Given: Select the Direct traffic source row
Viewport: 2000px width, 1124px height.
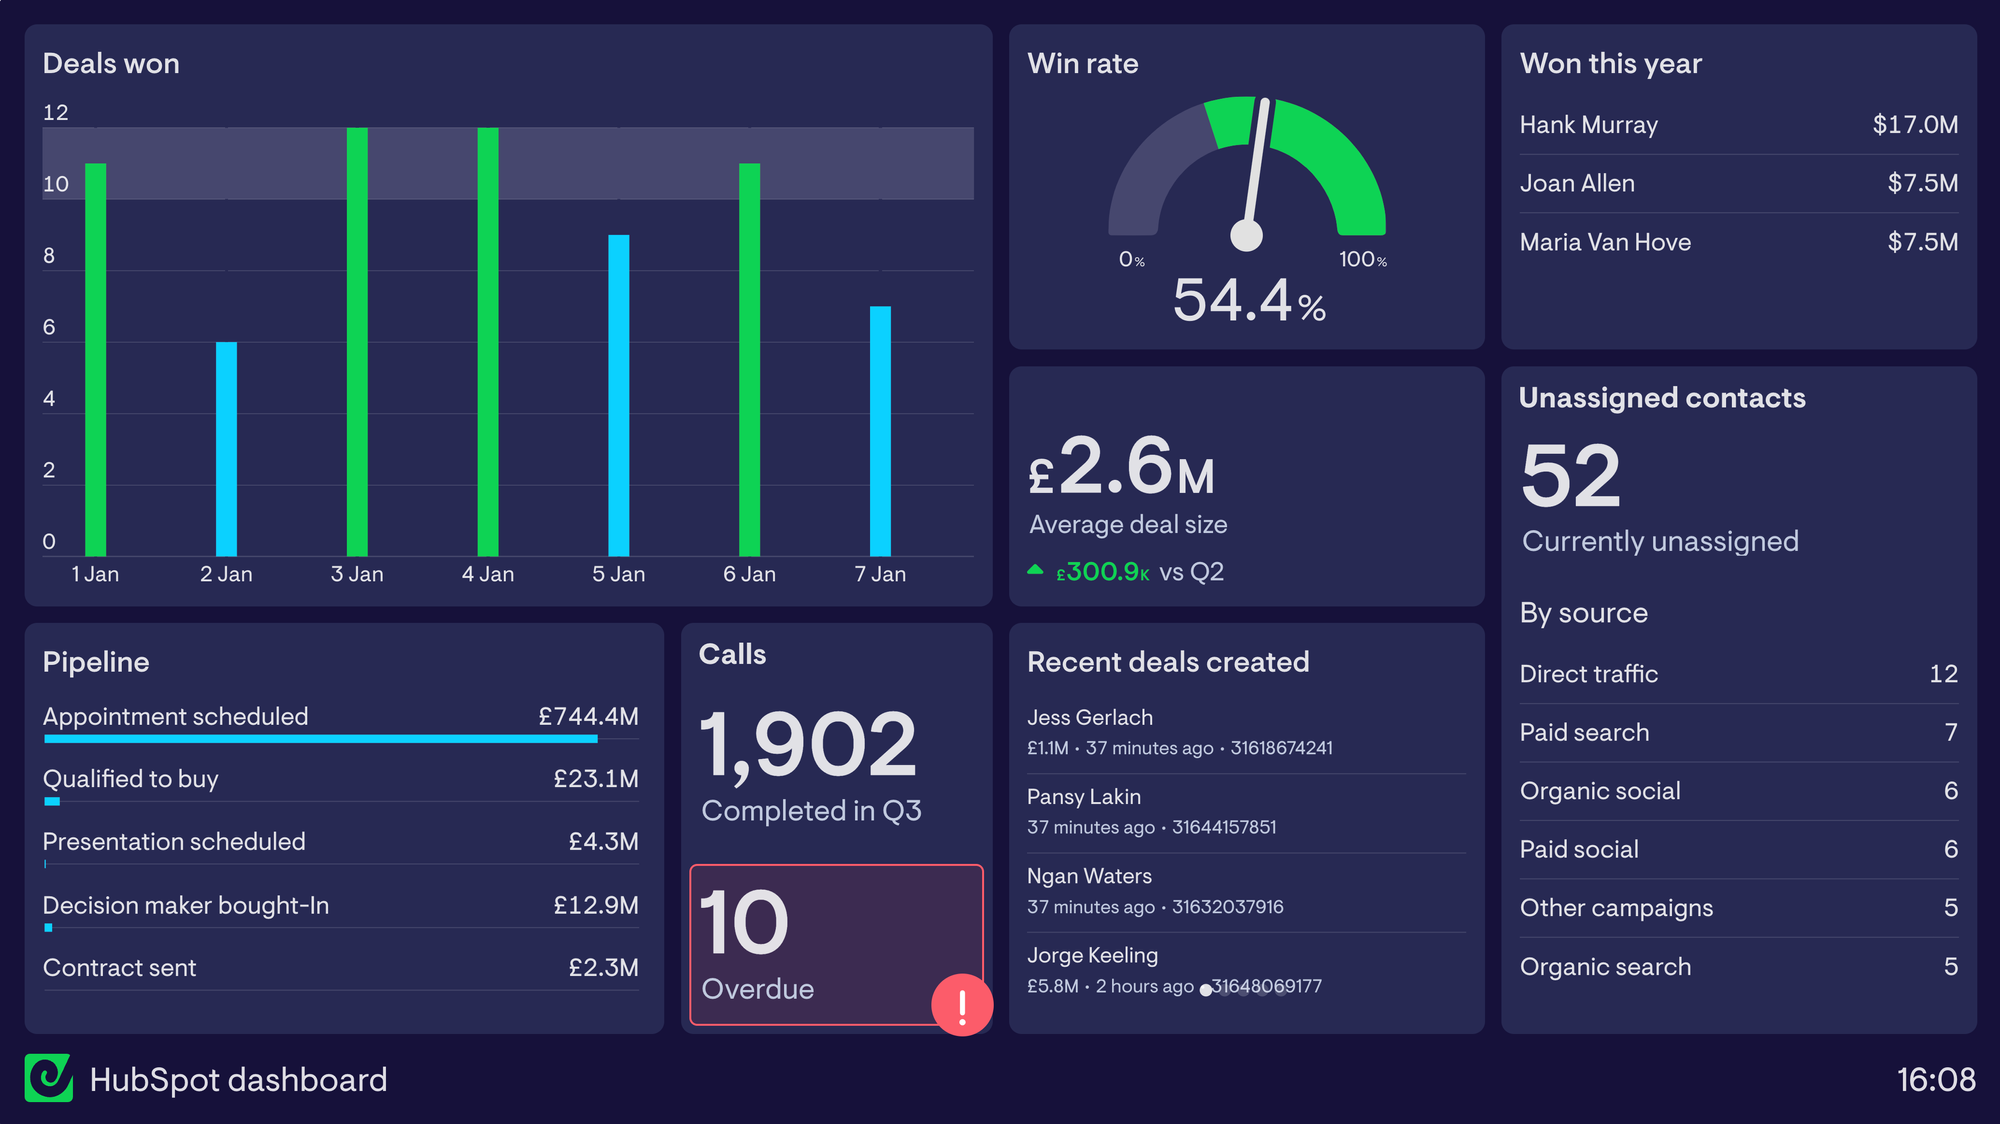Looking at the screenshot, I should pyautogui.click(x=1738, y=674).
